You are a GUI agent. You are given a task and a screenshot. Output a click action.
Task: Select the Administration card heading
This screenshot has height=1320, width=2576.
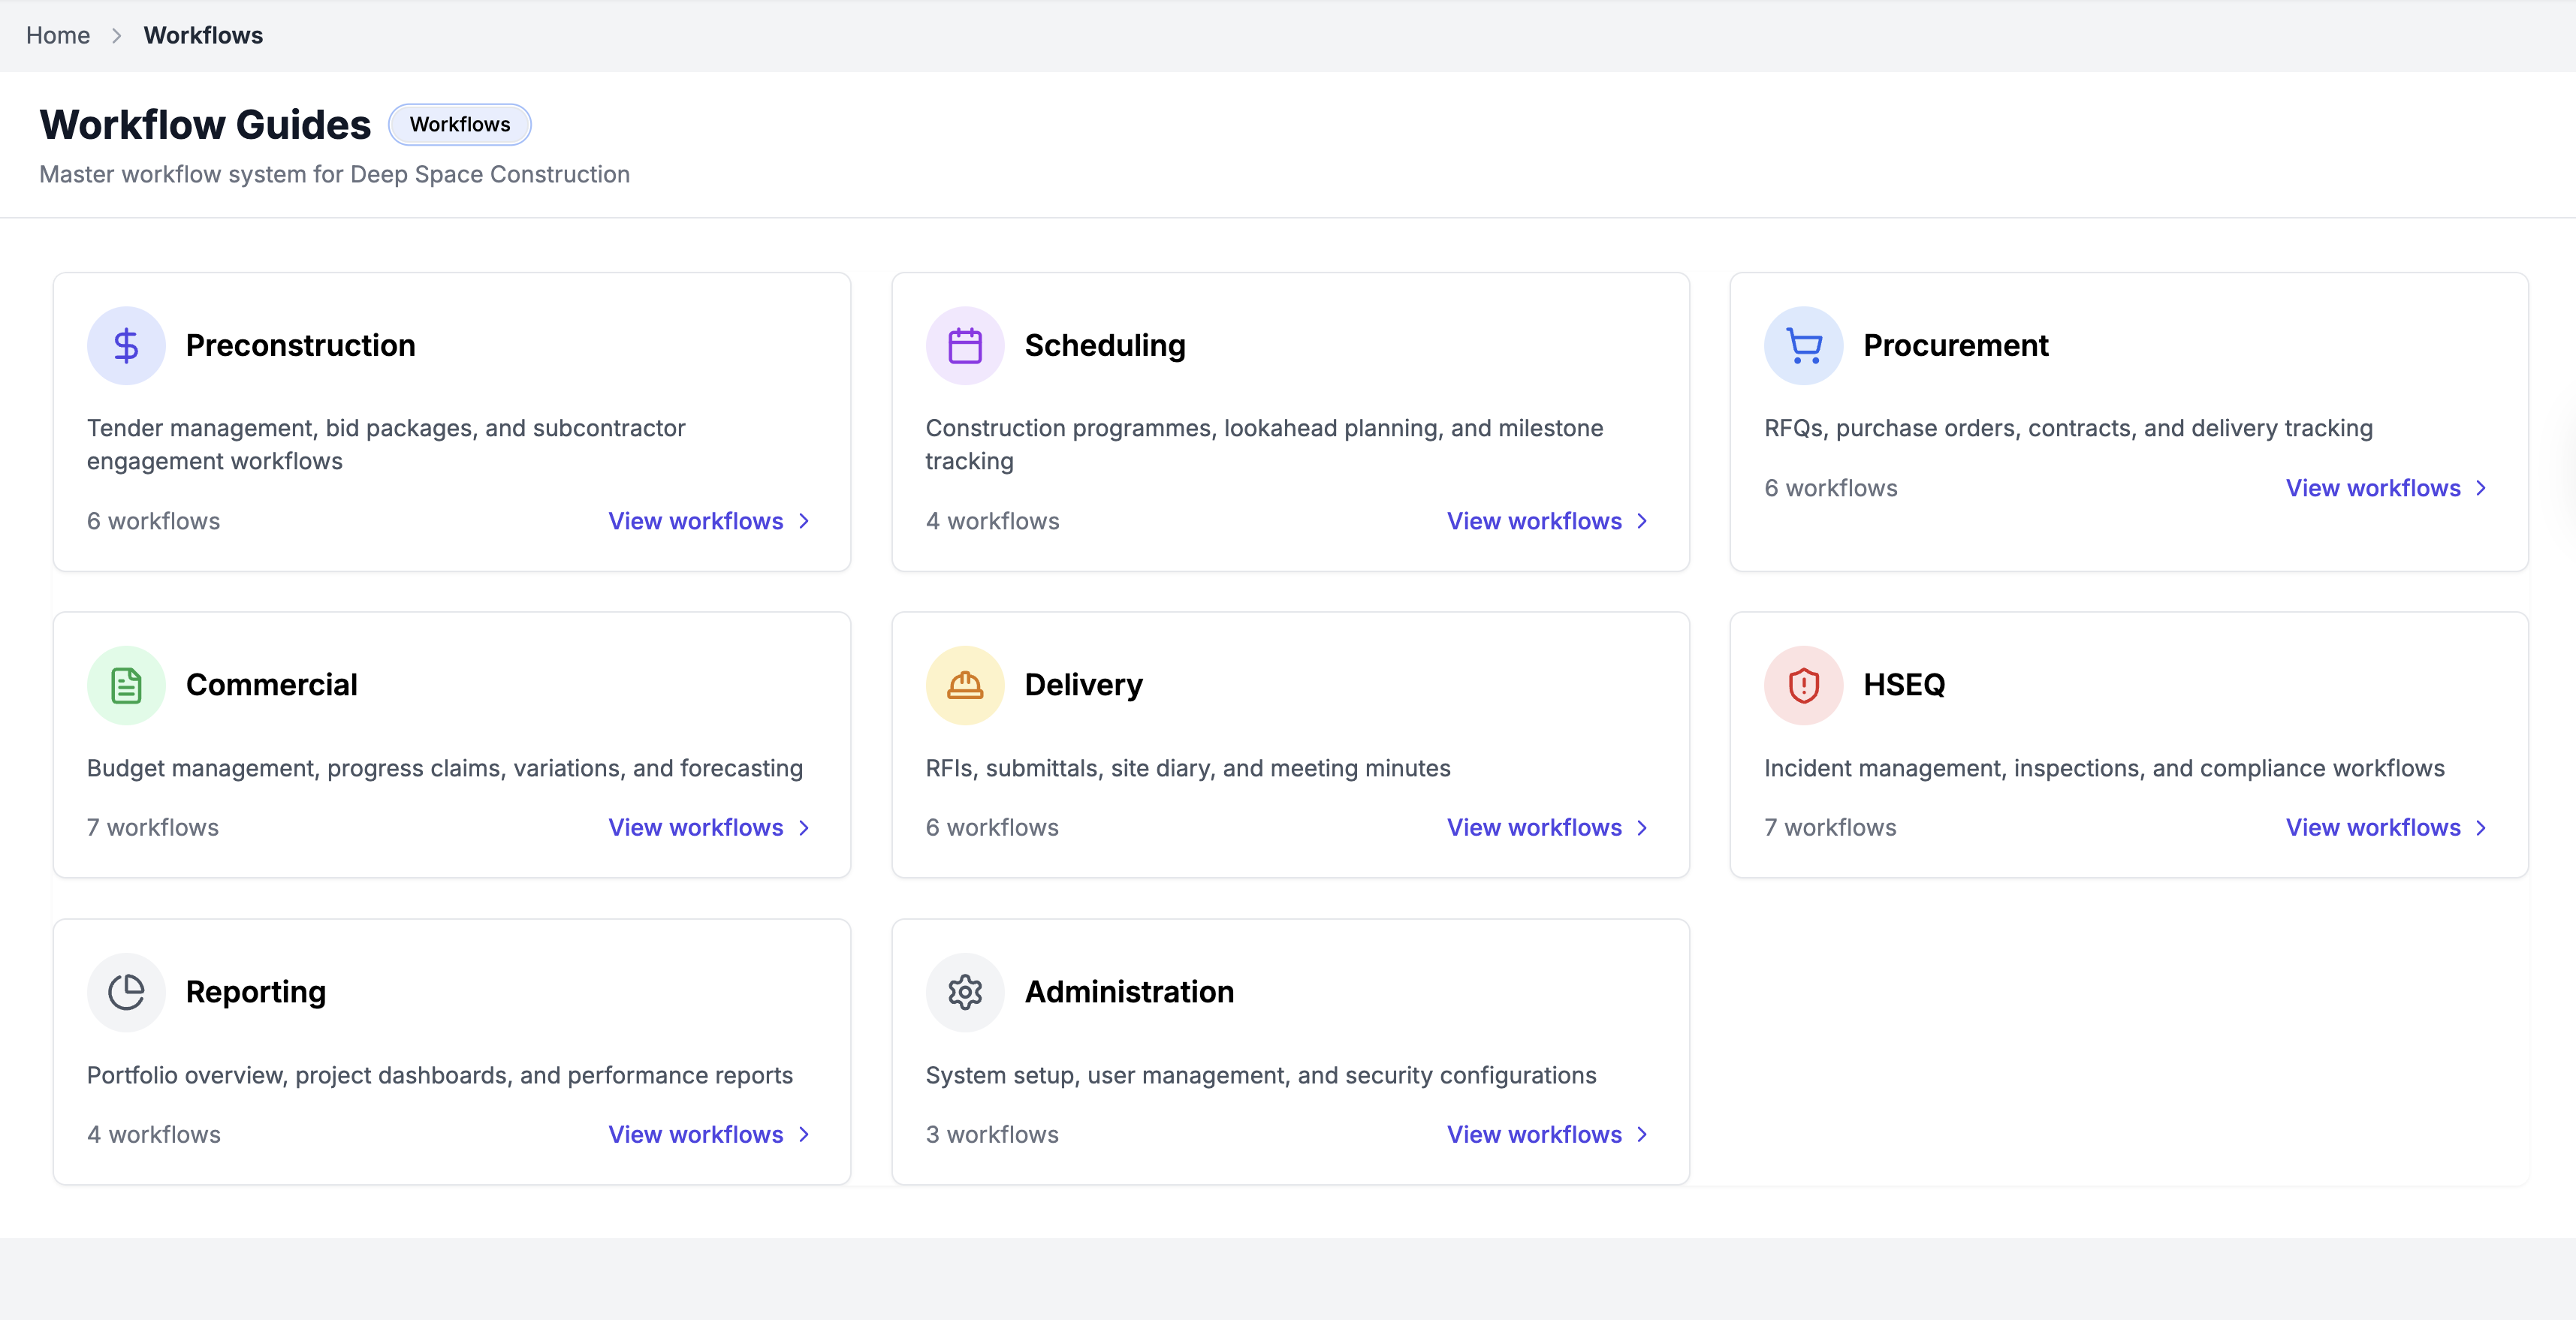click(1129, 992)
